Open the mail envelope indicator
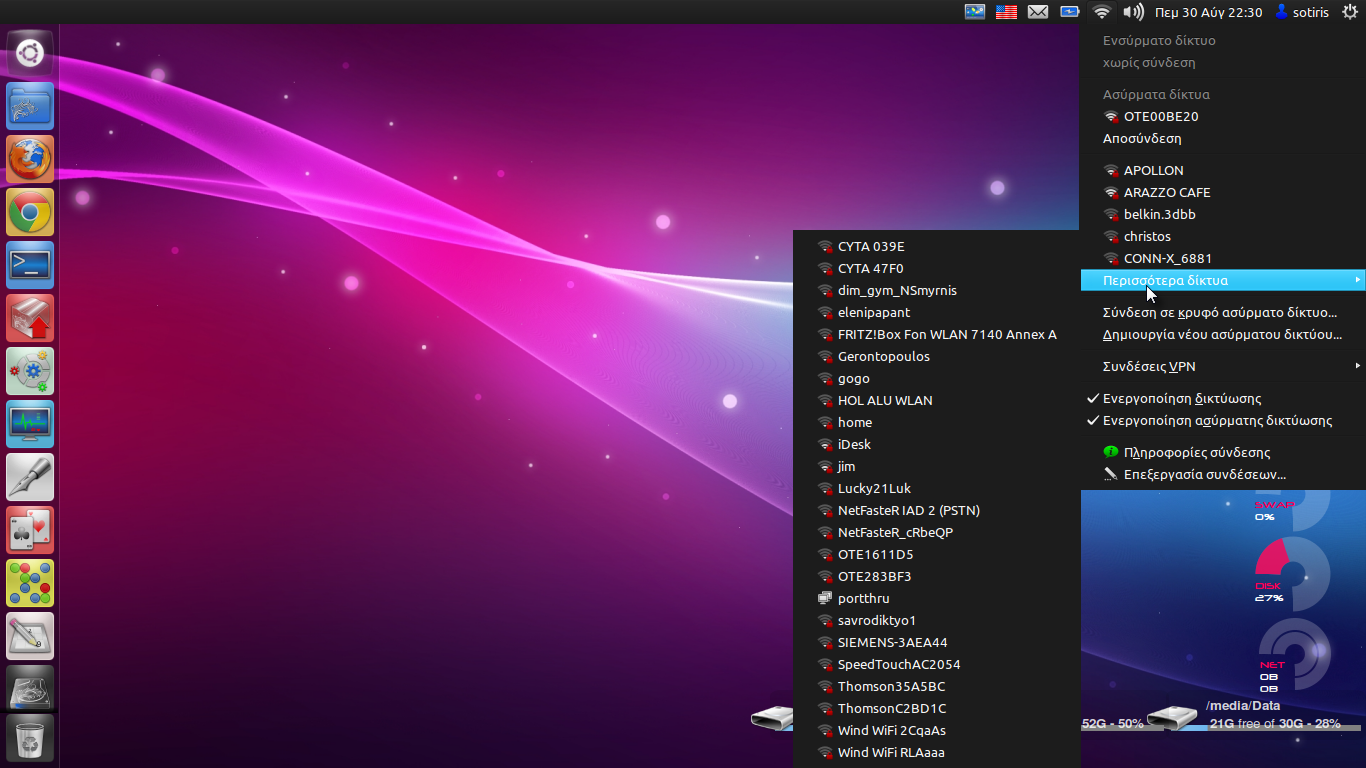Image resolution: width=1366 pixels, height=768 pixels. tap(1038, 12)
